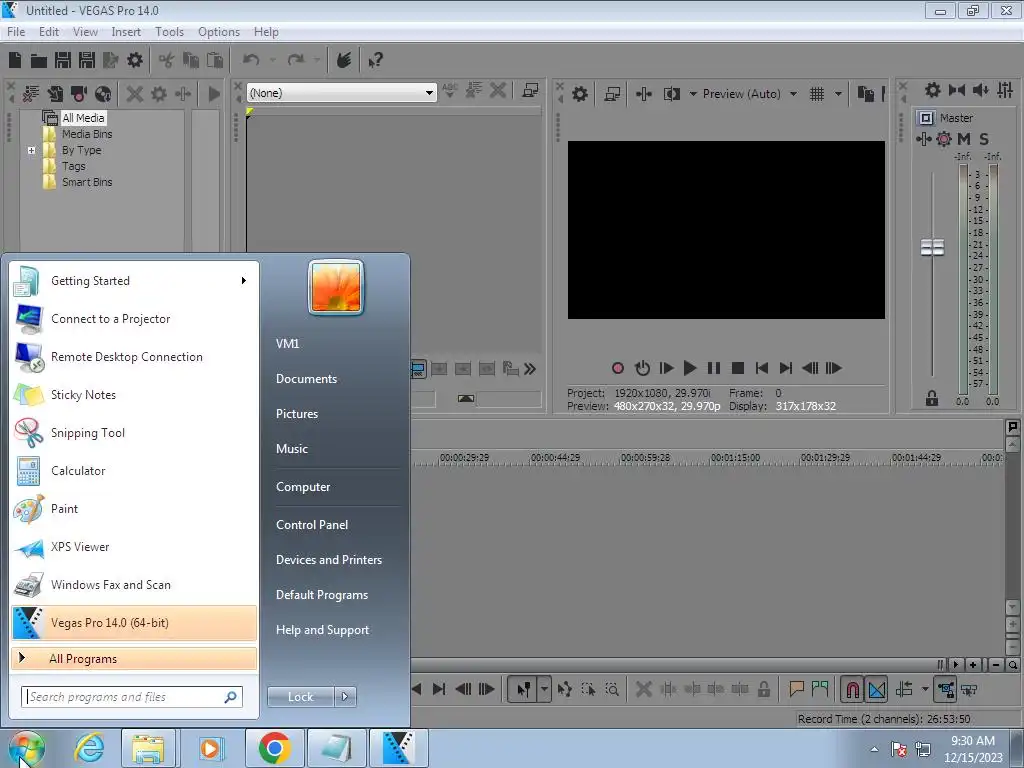Open Normal Edit Tool dropdown arrow
Image resolution: width=1024 pixels, height=768 pixels.
(544, 689)
